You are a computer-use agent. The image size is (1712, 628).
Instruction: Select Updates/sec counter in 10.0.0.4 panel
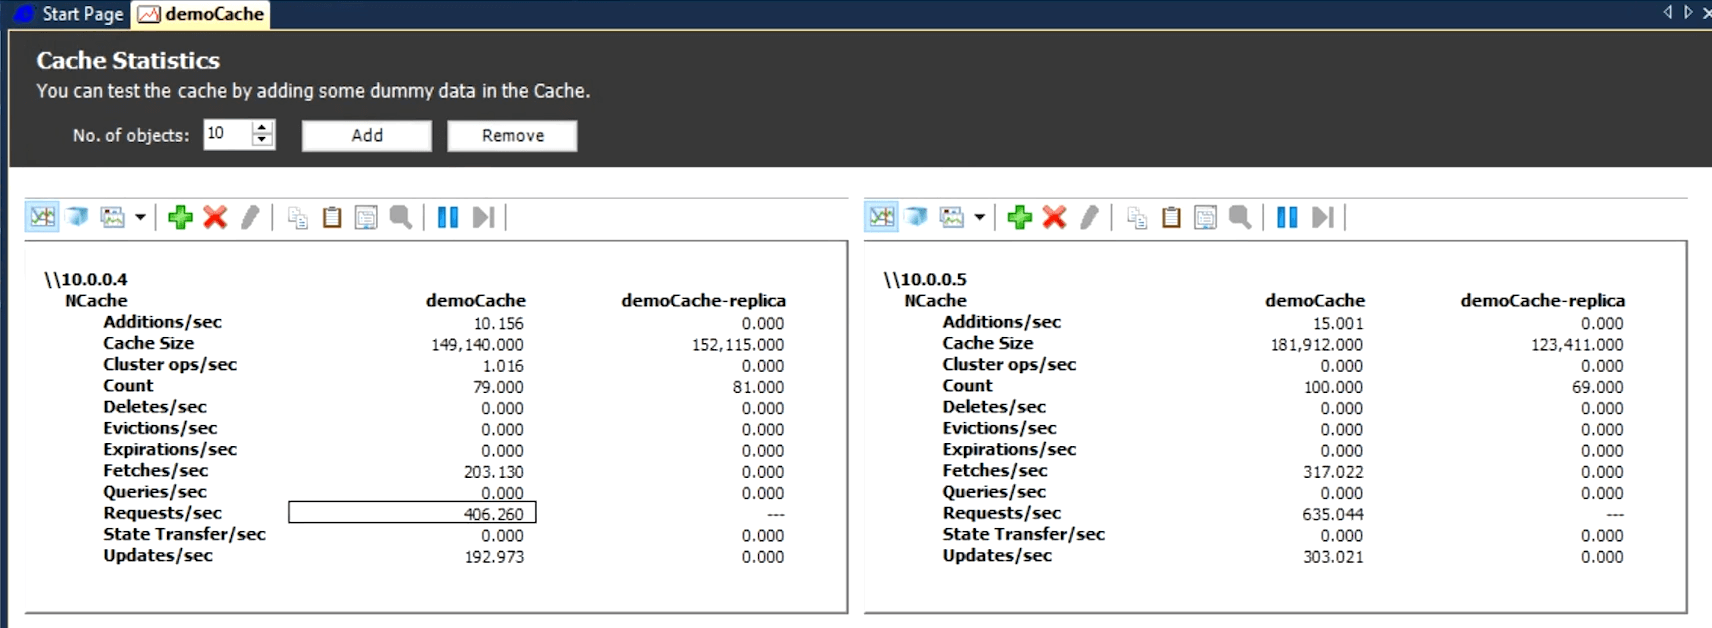[158, 555]
